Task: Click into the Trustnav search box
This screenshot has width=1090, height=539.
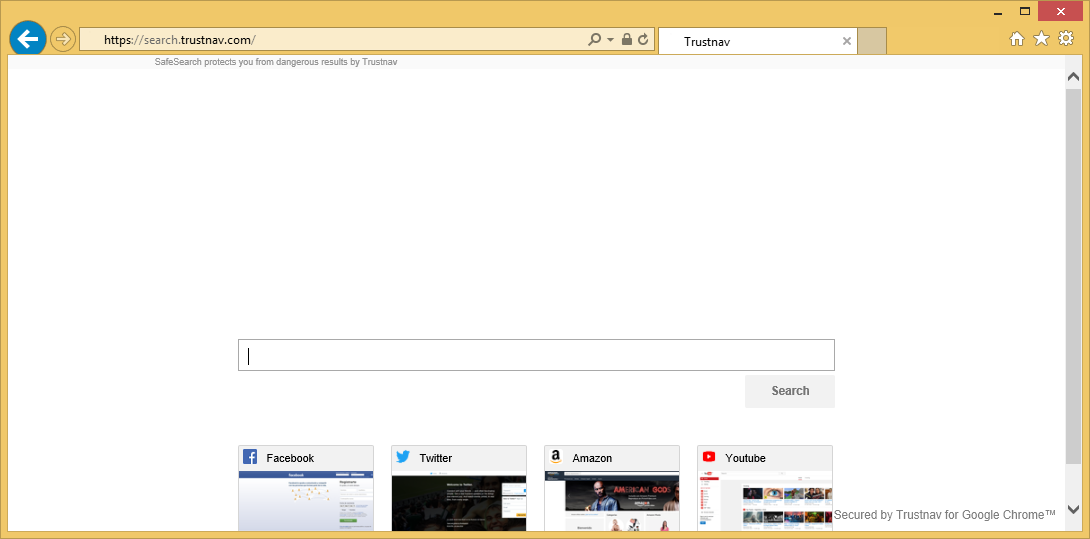Action: [536, 355]
